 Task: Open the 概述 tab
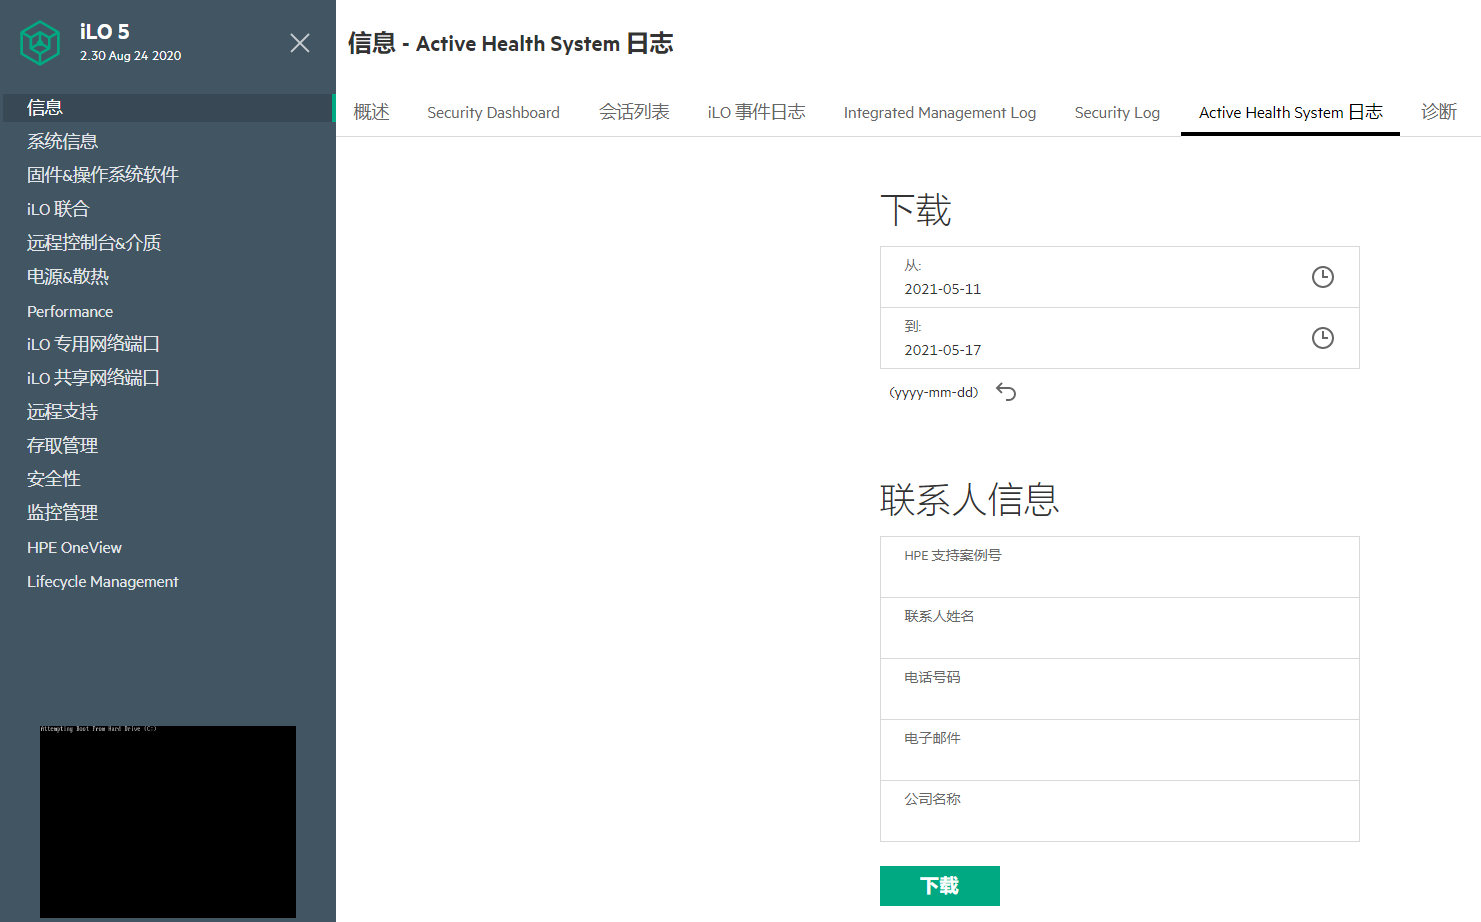[x=371, y=112]
